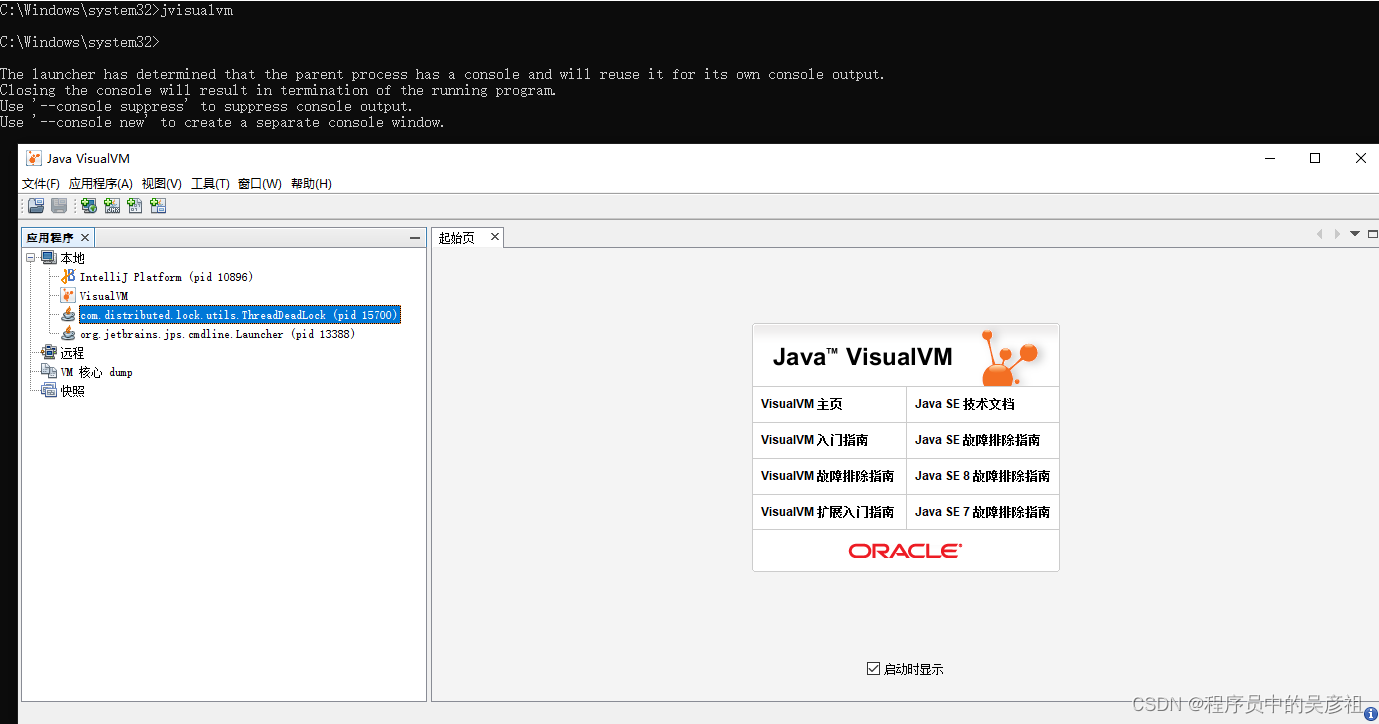The height and width of the screenshot is (724, 1379).
Task: Click the Add Snapshot toolbar icon
Action: point(158,205)
